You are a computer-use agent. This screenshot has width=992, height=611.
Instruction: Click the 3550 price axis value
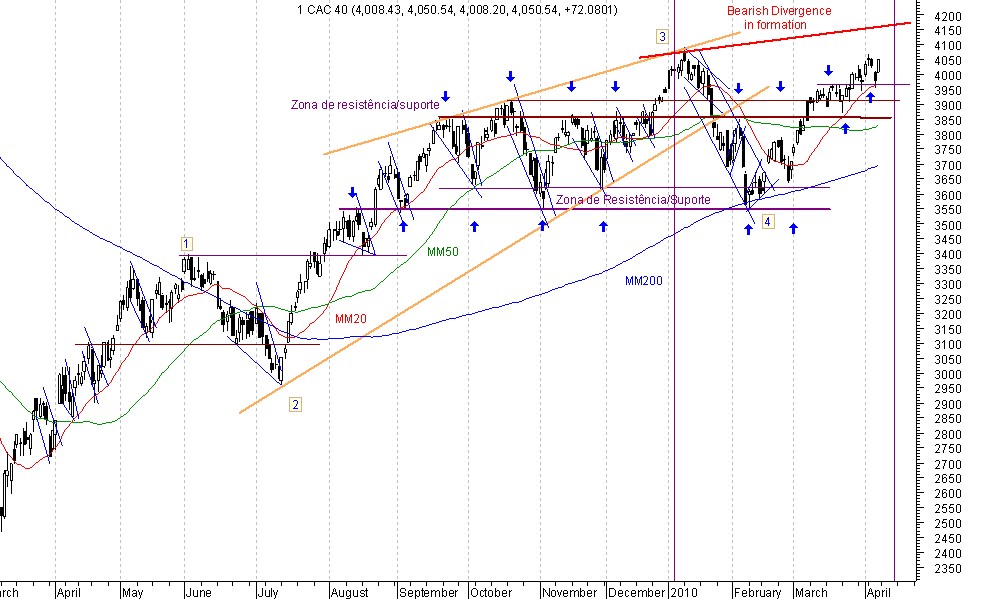point(947,210)
